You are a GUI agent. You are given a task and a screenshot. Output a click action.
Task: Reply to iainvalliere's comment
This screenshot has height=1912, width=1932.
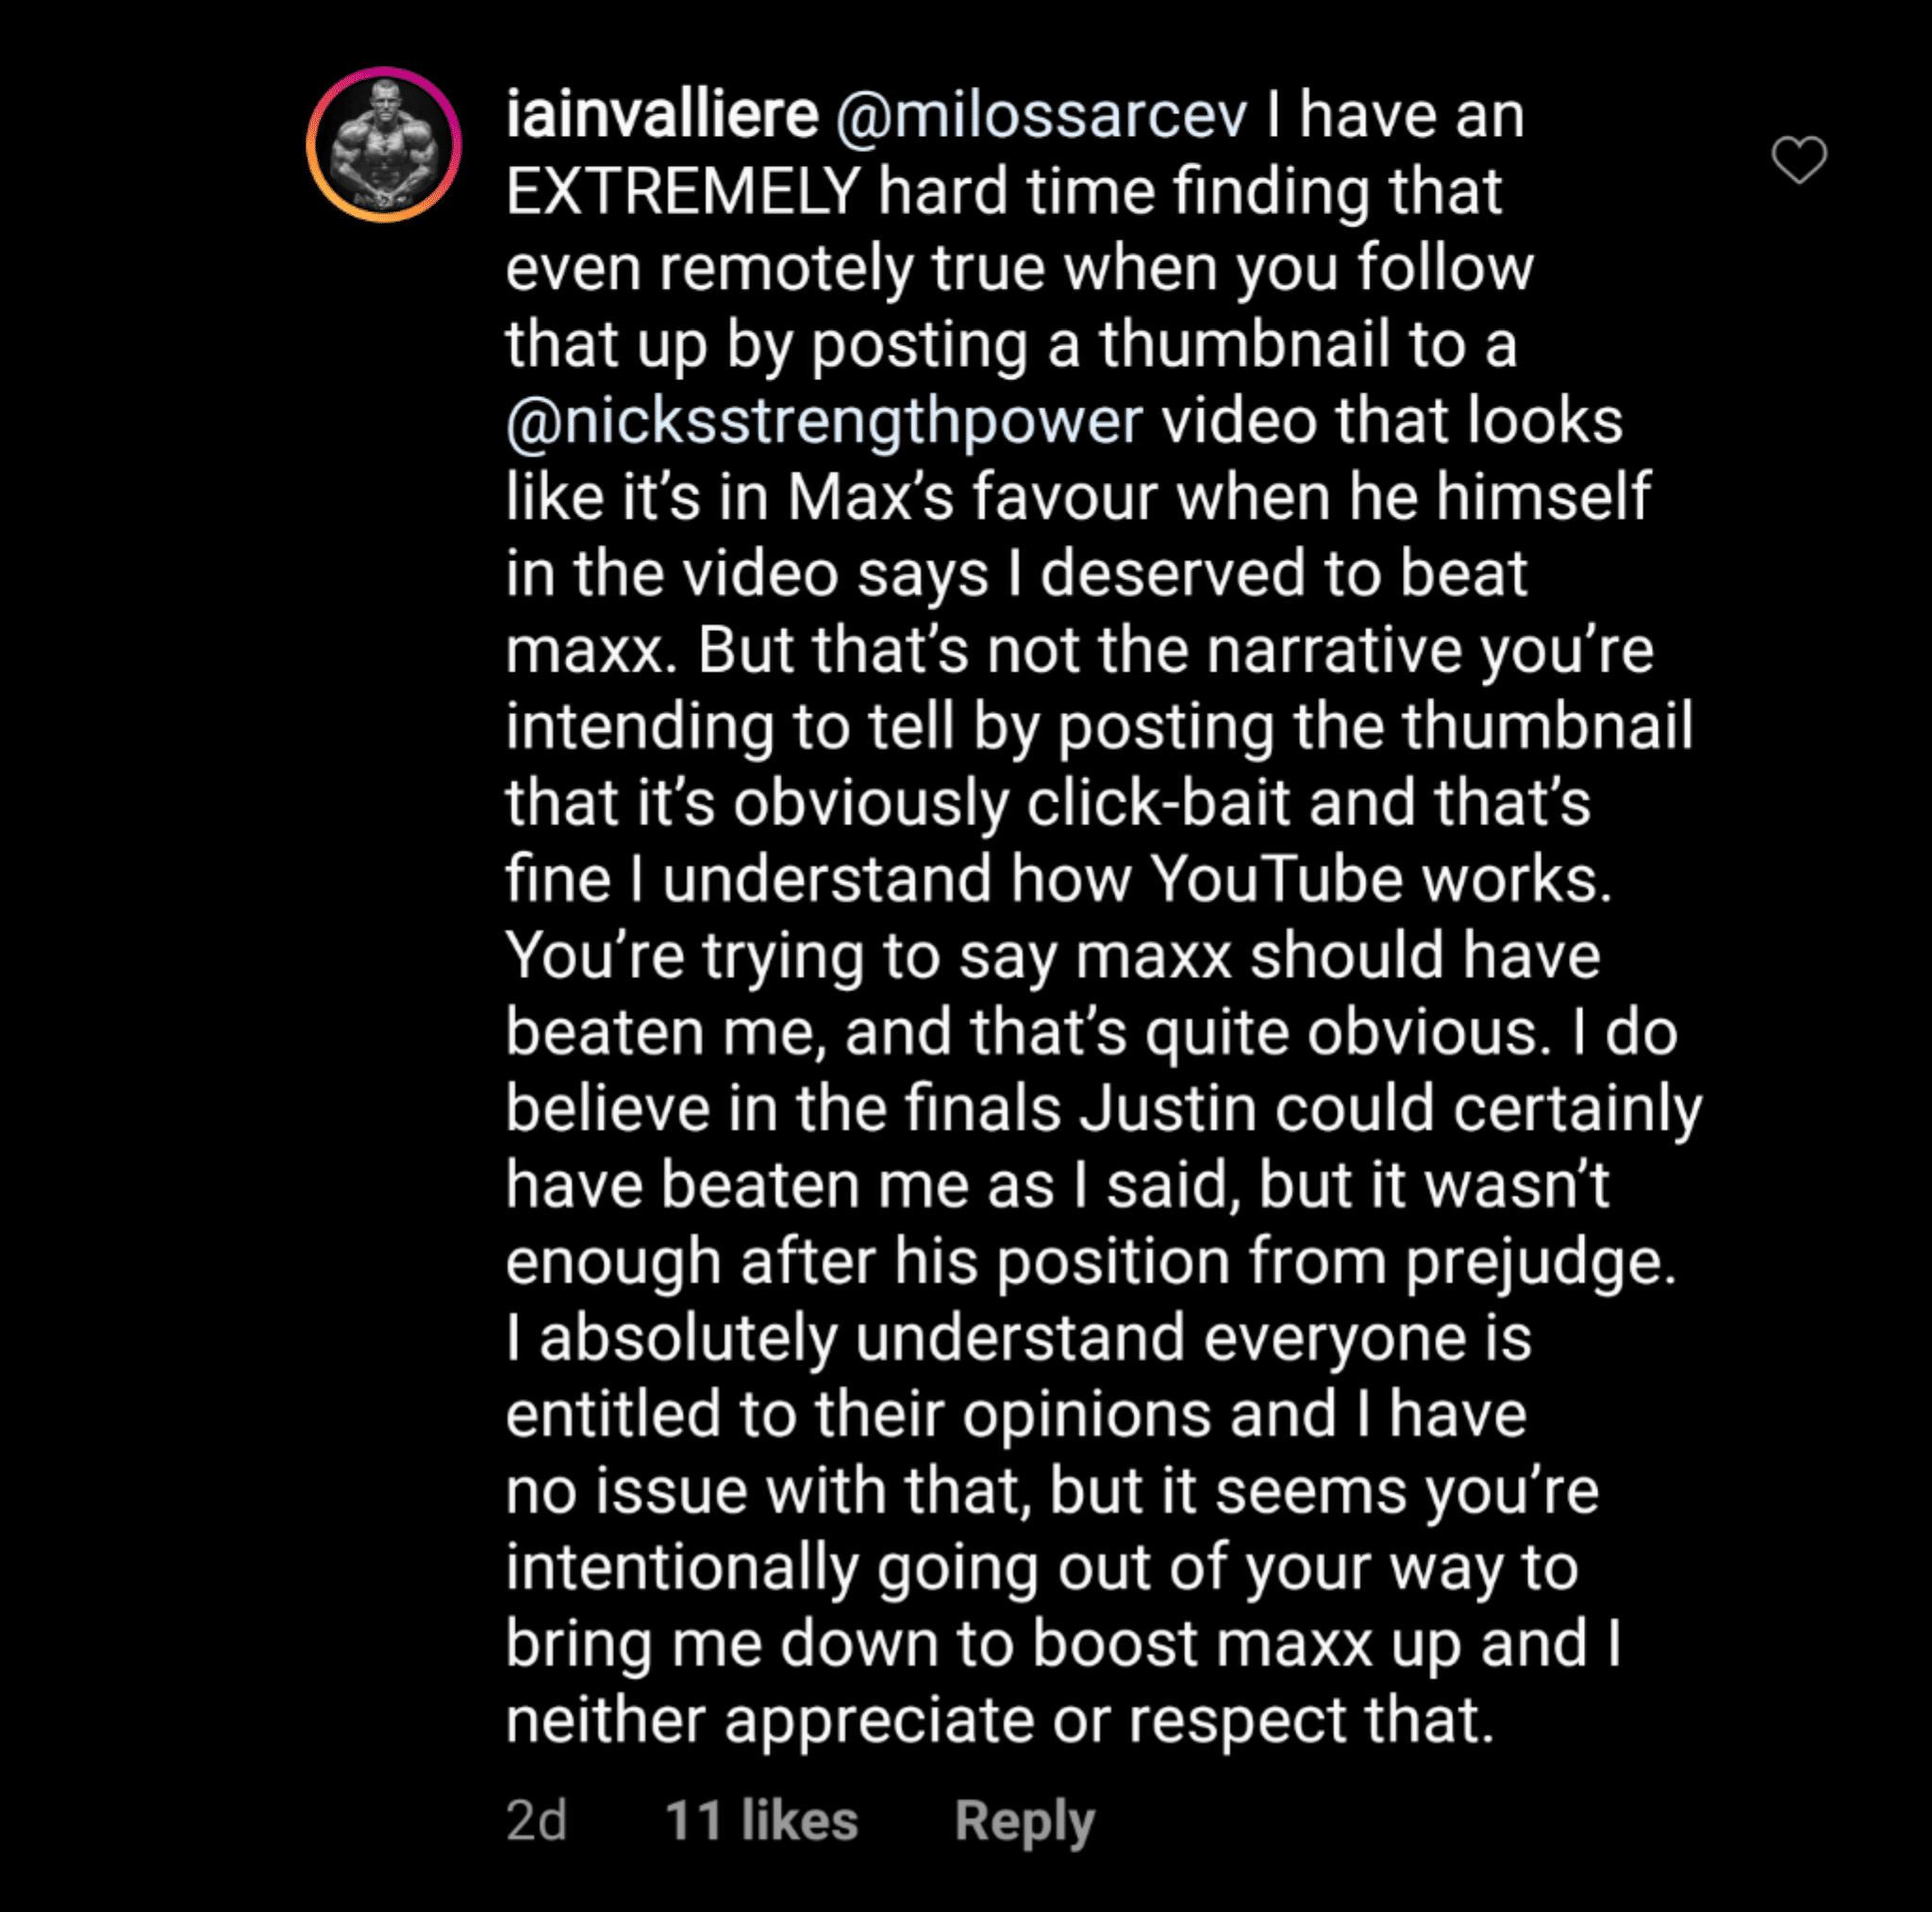[1024, 1820]
